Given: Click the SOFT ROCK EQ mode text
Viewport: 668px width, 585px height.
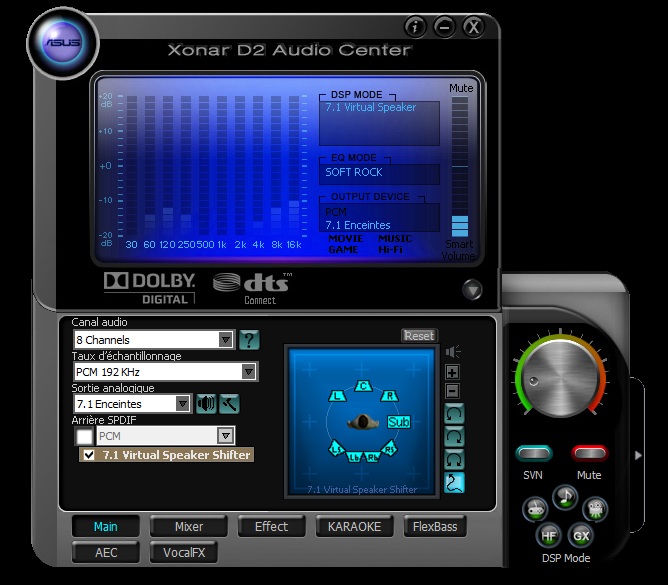Looking at the screenshot, I should coord(354,172).
